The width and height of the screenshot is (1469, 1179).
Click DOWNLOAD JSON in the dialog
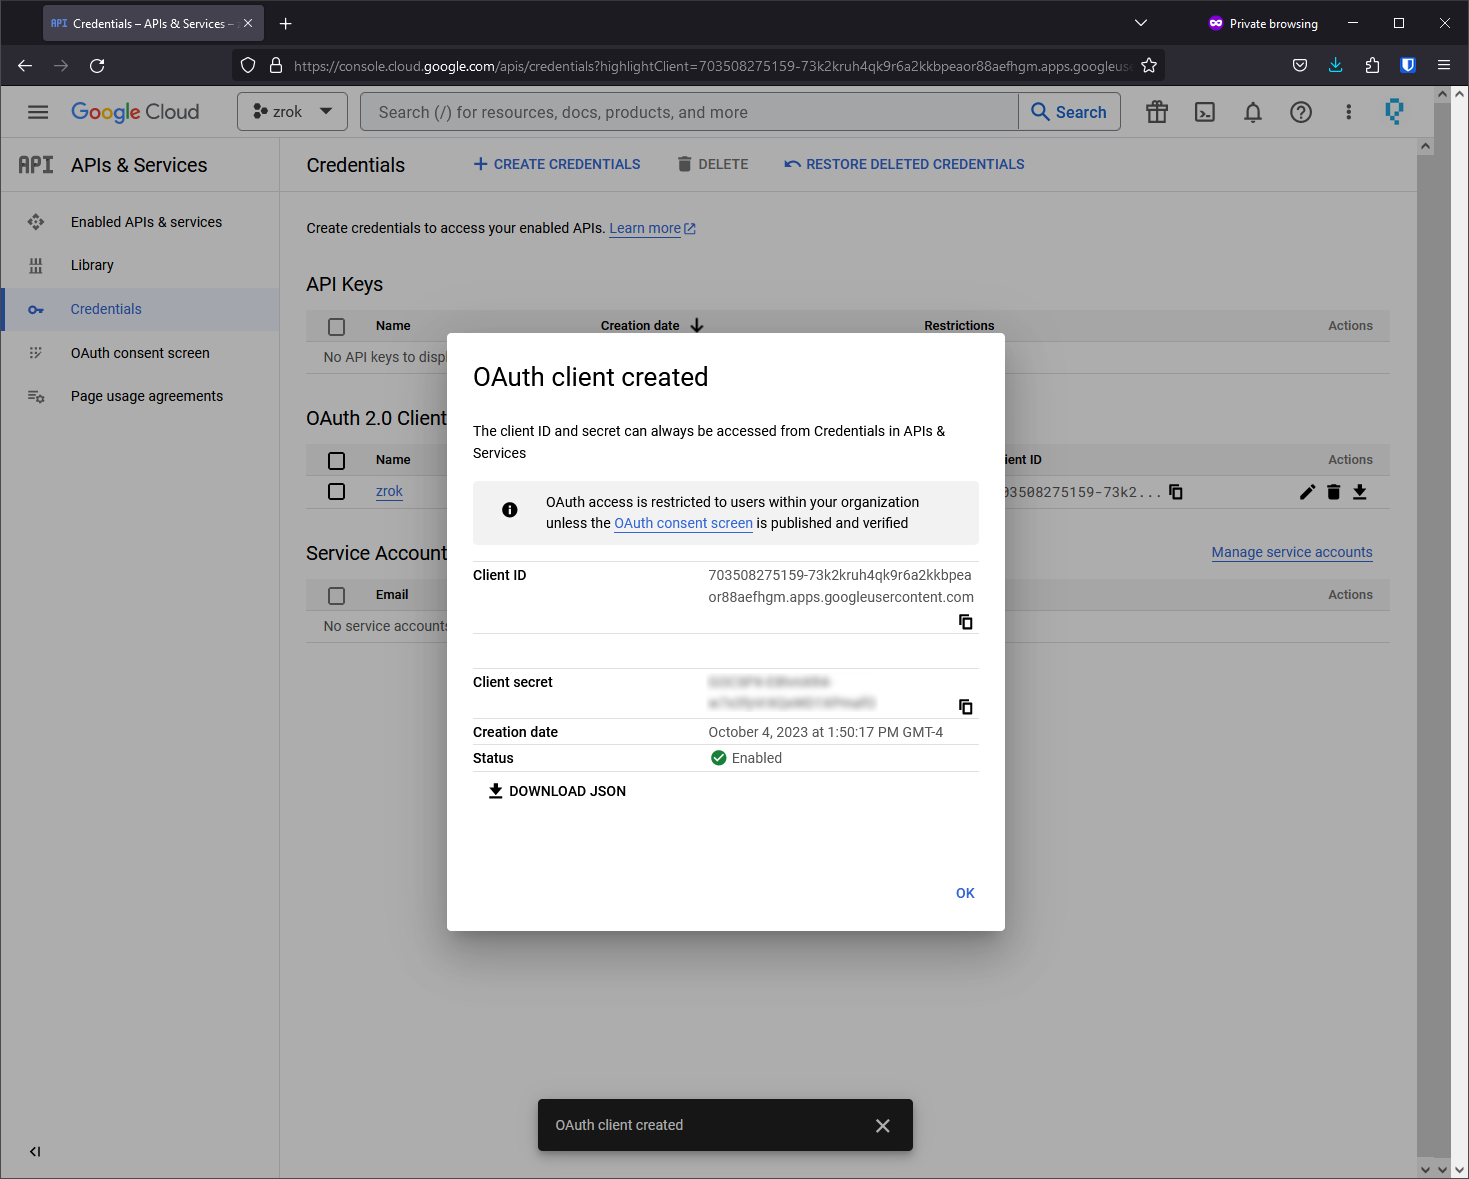click(557, 791)
